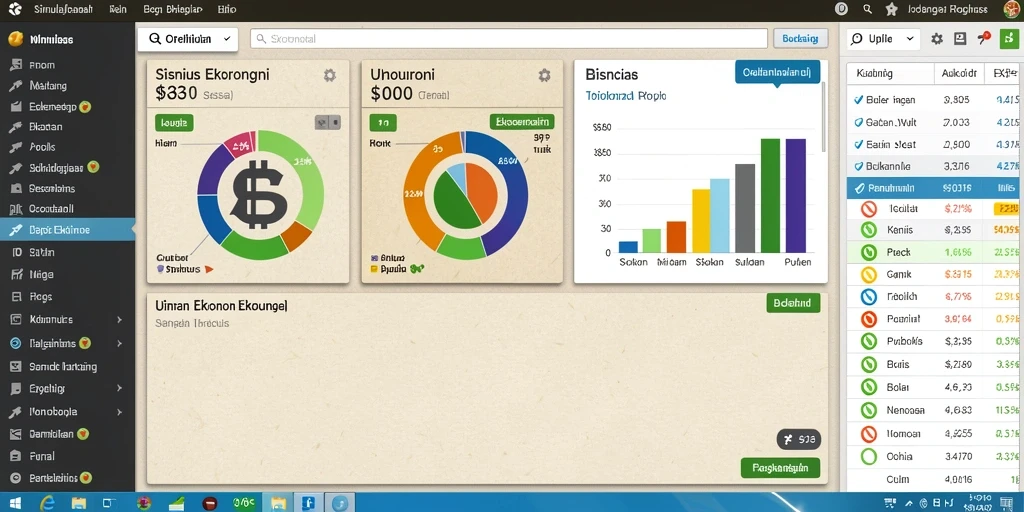This screenshot has height=512, width=1024.
Task: Open the Orelliidan dropdown
Action: (x=189, y=39)
